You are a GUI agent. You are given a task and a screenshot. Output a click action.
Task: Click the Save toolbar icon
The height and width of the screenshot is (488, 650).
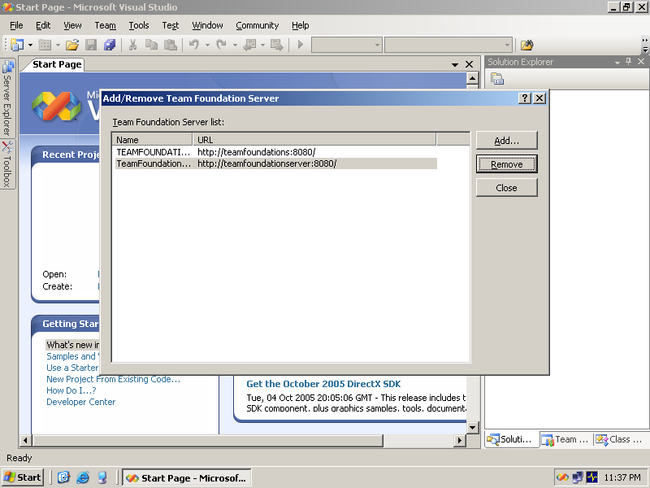pos(91,44)
